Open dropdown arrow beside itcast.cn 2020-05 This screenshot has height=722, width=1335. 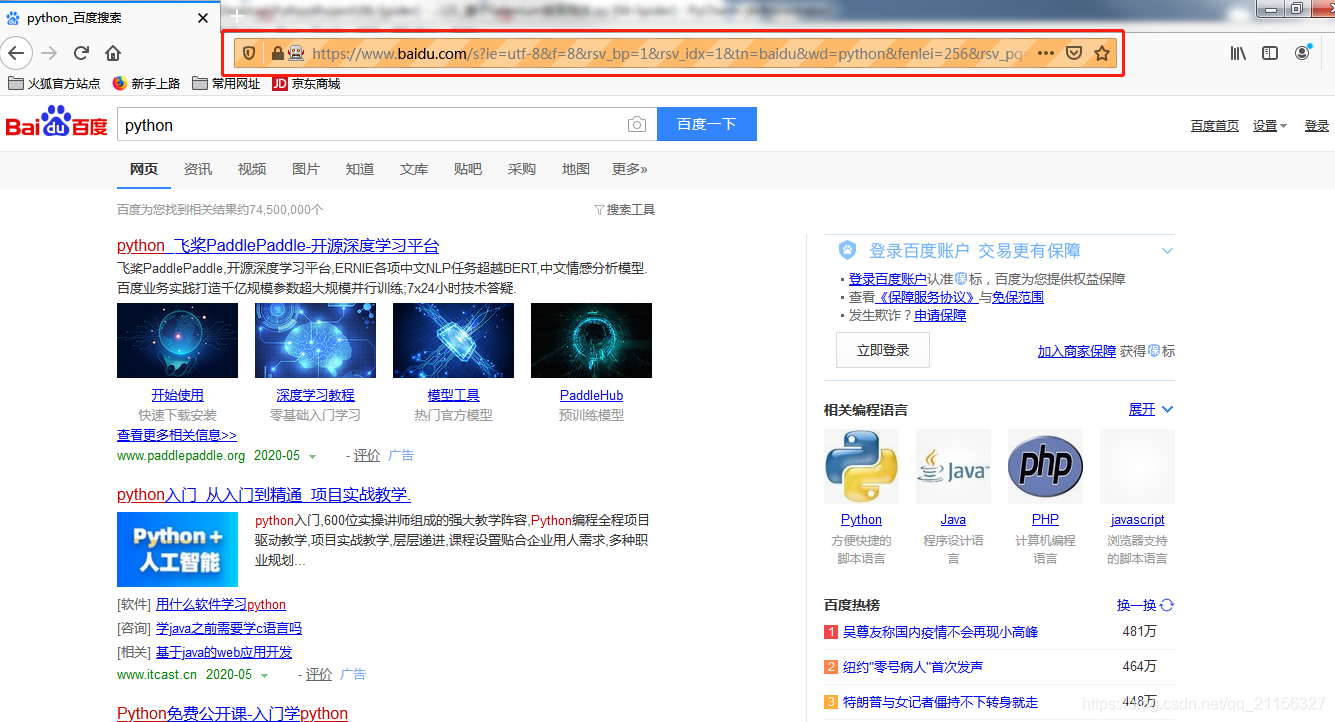pos(264,675)
